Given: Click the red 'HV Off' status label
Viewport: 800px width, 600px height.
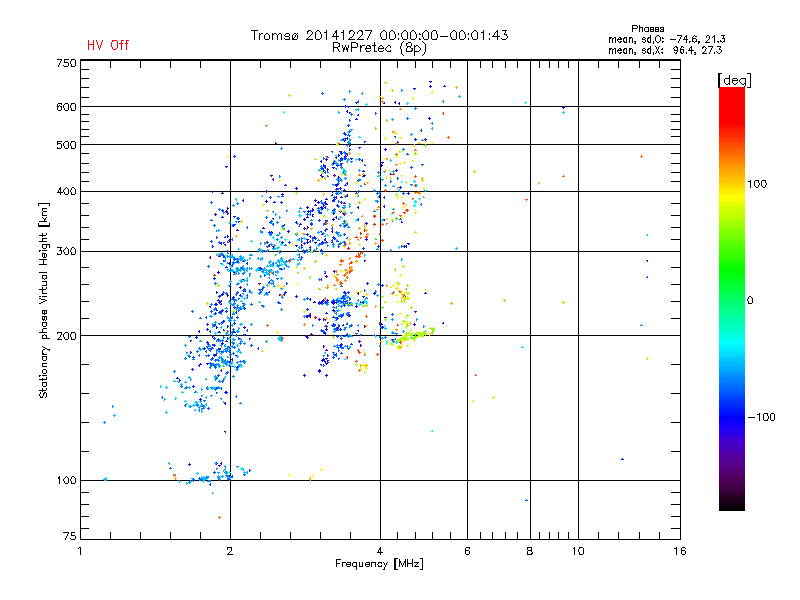Looking at the screenshot, I should pos(108,45).
